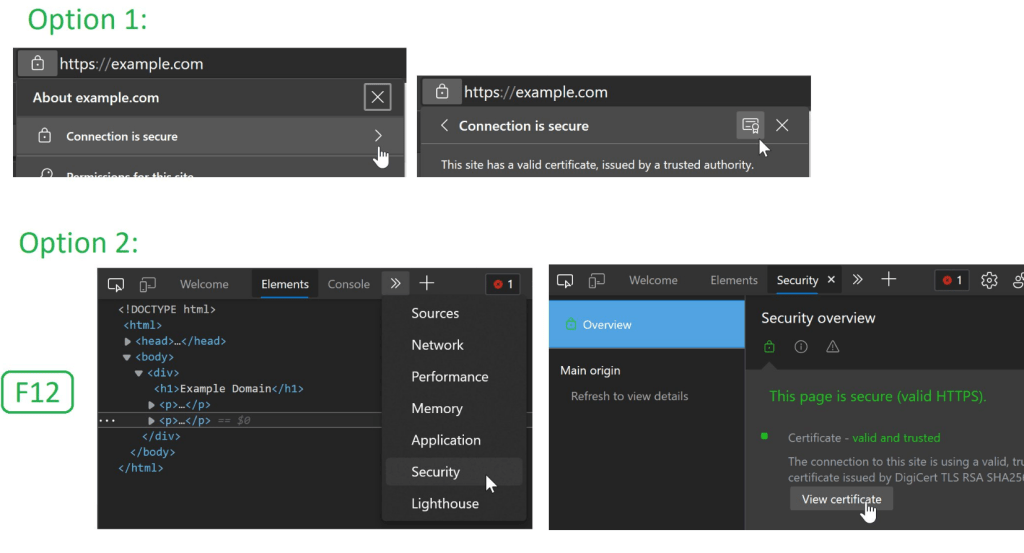Screen dimensions: 1024x553
Task: Collapse the body element node
Action: (128, 357)
